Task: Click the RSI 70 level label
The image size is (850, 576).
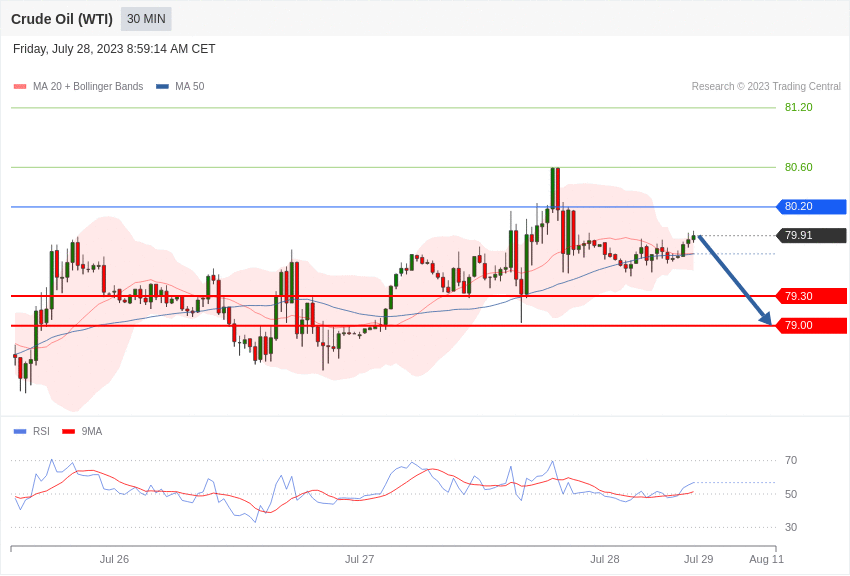Action: [791, 460]
